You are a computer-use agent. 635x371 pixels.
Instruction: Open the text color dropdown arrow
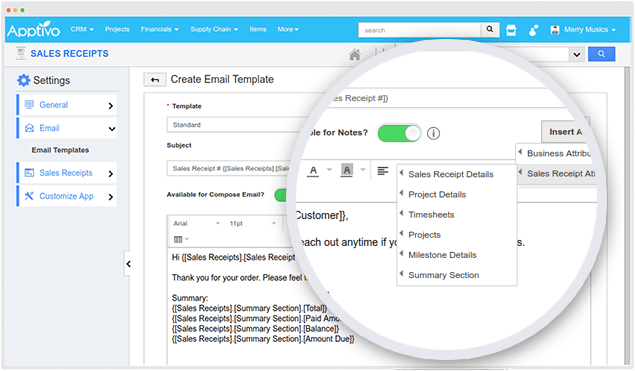point(329,170)
